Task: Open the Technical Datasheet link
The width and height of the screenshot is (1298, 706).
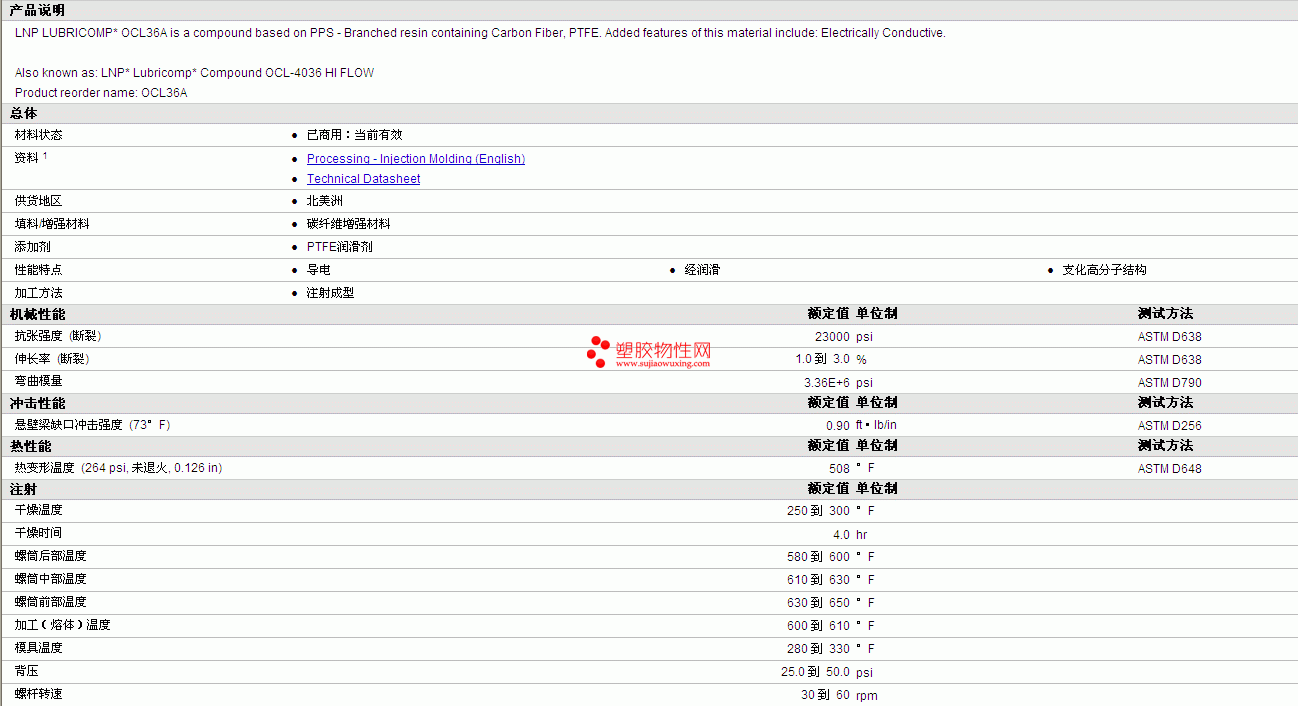Action: point(363,179)
